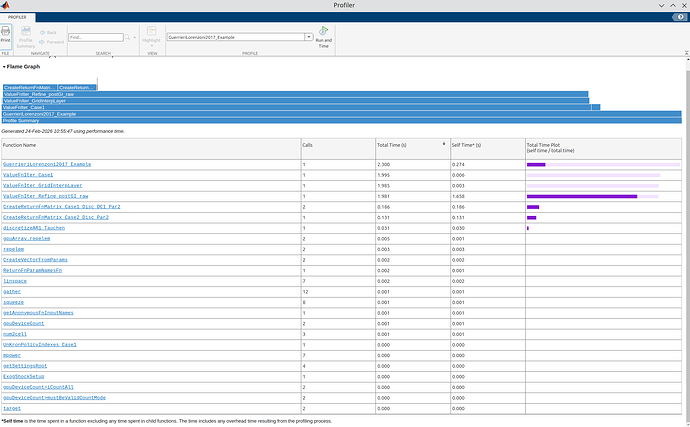
Task: Collapse the Flame Graph section
Action: tap(4, 67)
